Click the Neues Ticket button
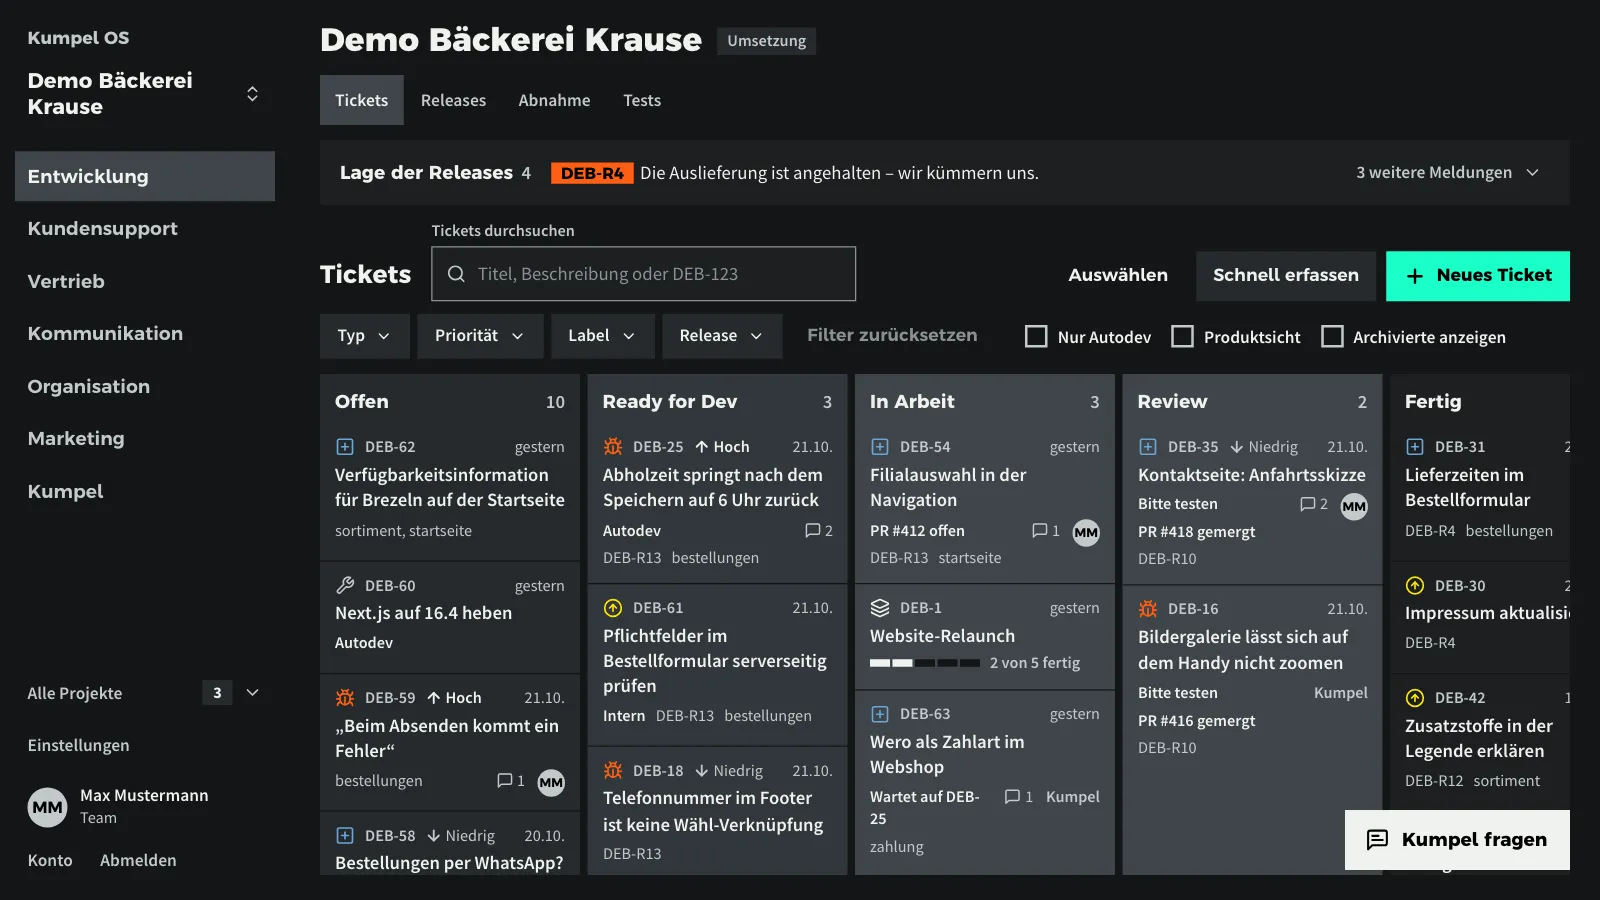The image size is (1600, 900). click(1478, 276)
